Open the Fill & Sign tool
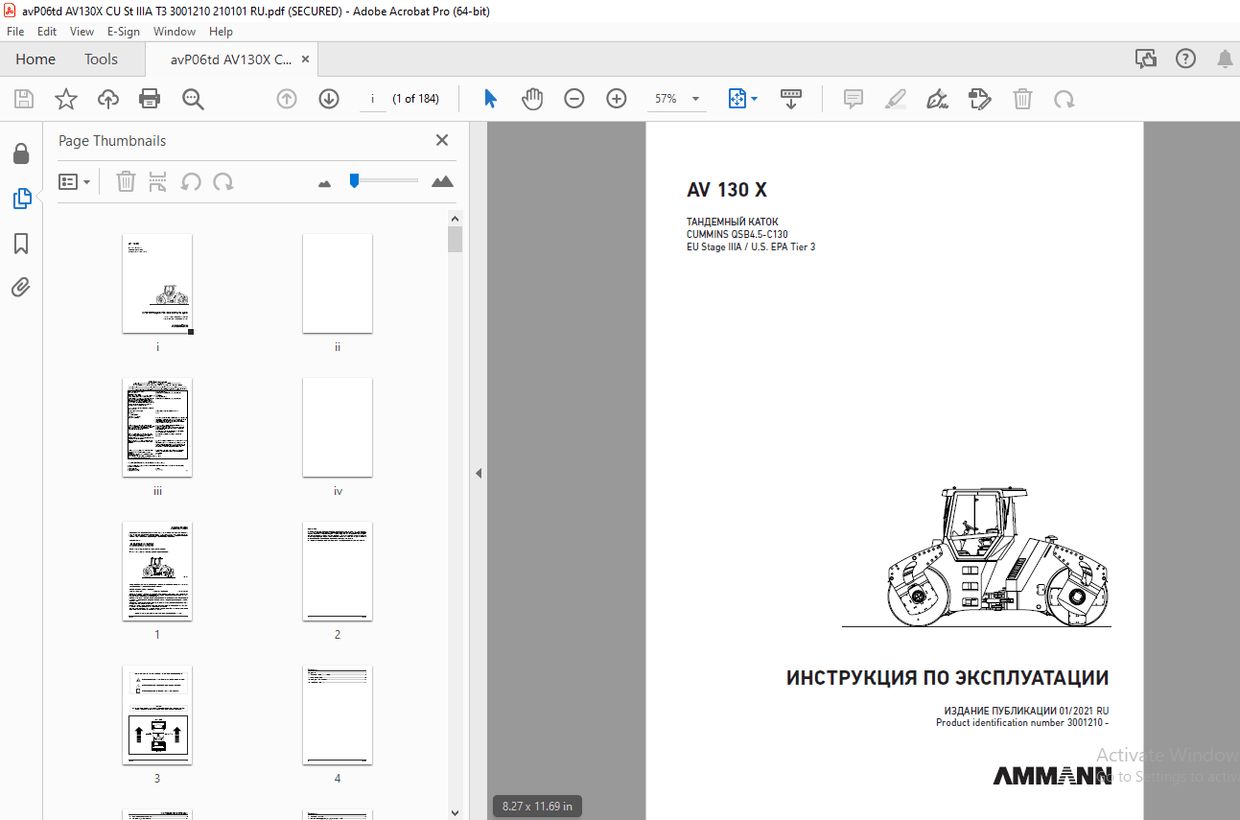This screenshot has height=820, width=1240. pos(937,98)
